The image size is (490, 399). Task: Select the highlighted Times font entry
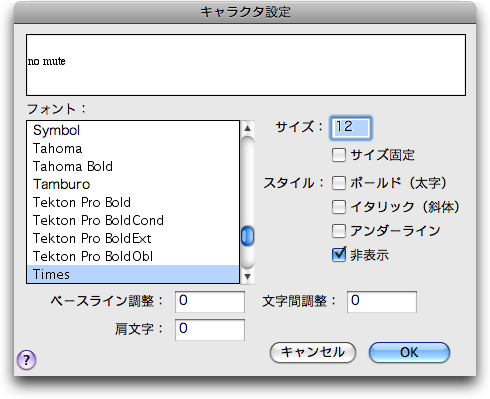133,274
